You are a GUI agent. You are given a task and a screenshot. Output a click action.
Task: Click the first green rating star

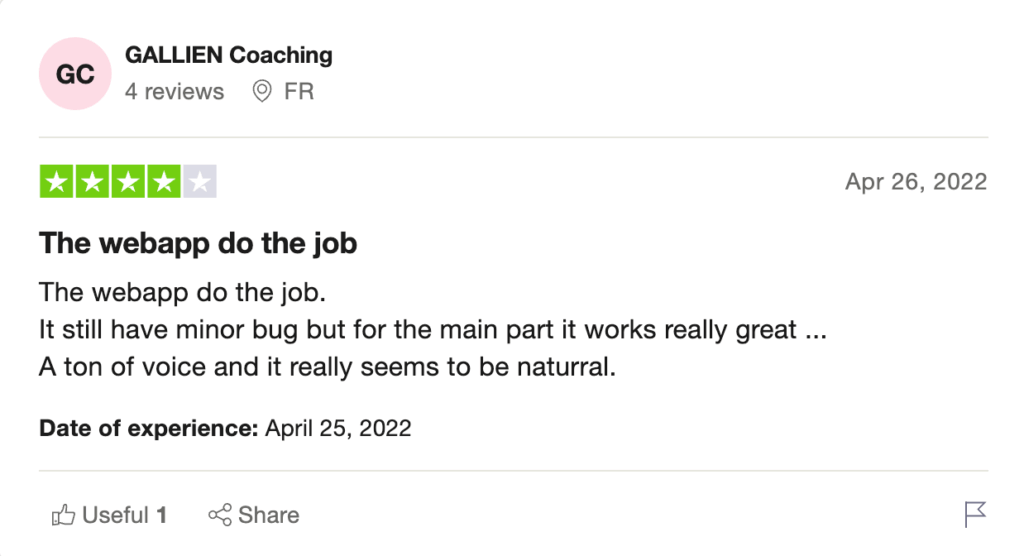coord(57,182)
